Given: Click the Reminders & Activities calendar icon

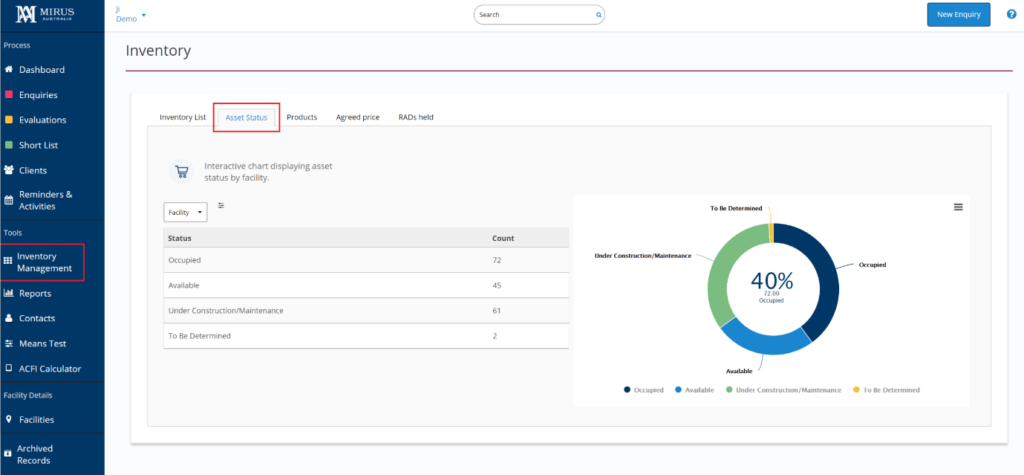Looking at the screenshot, I should [8, 201].
